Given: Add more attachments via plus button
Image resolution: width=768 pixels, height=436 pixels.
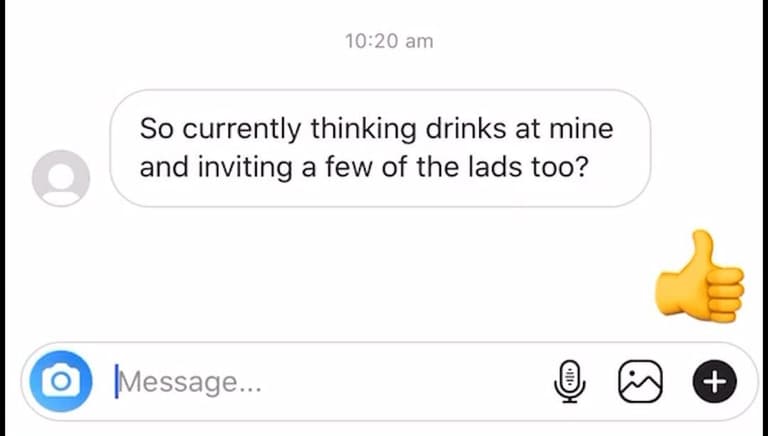Looking at the screenshot, I should point(714,381).
